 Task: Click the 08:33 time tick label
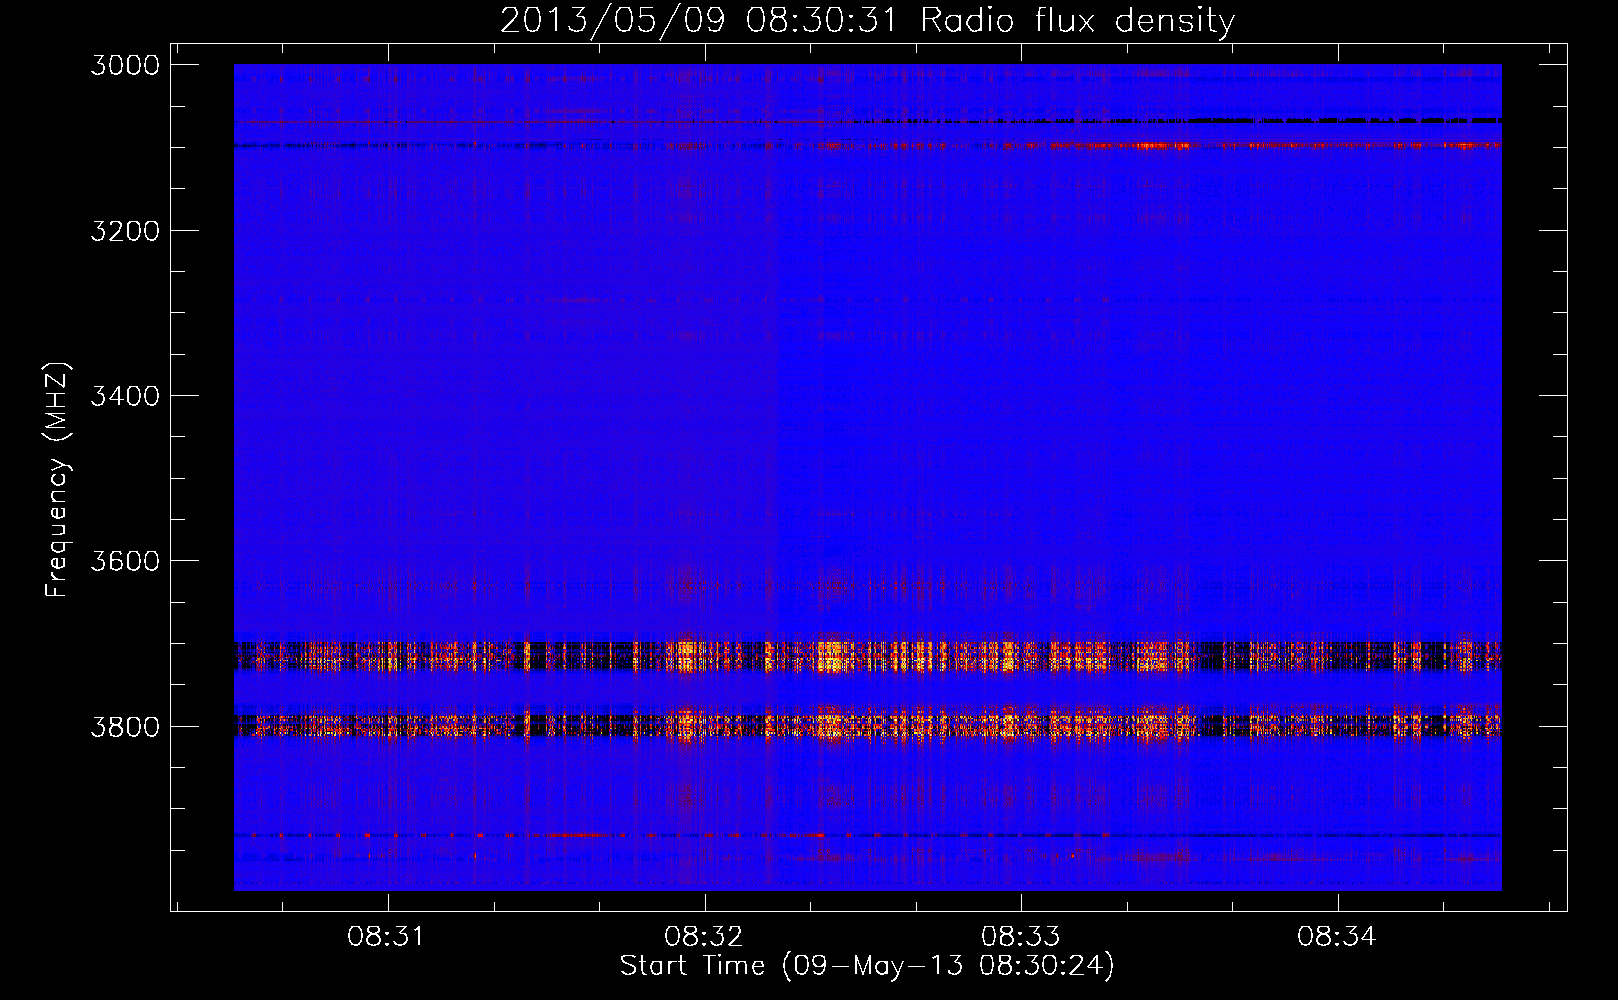coord(1020,937)
